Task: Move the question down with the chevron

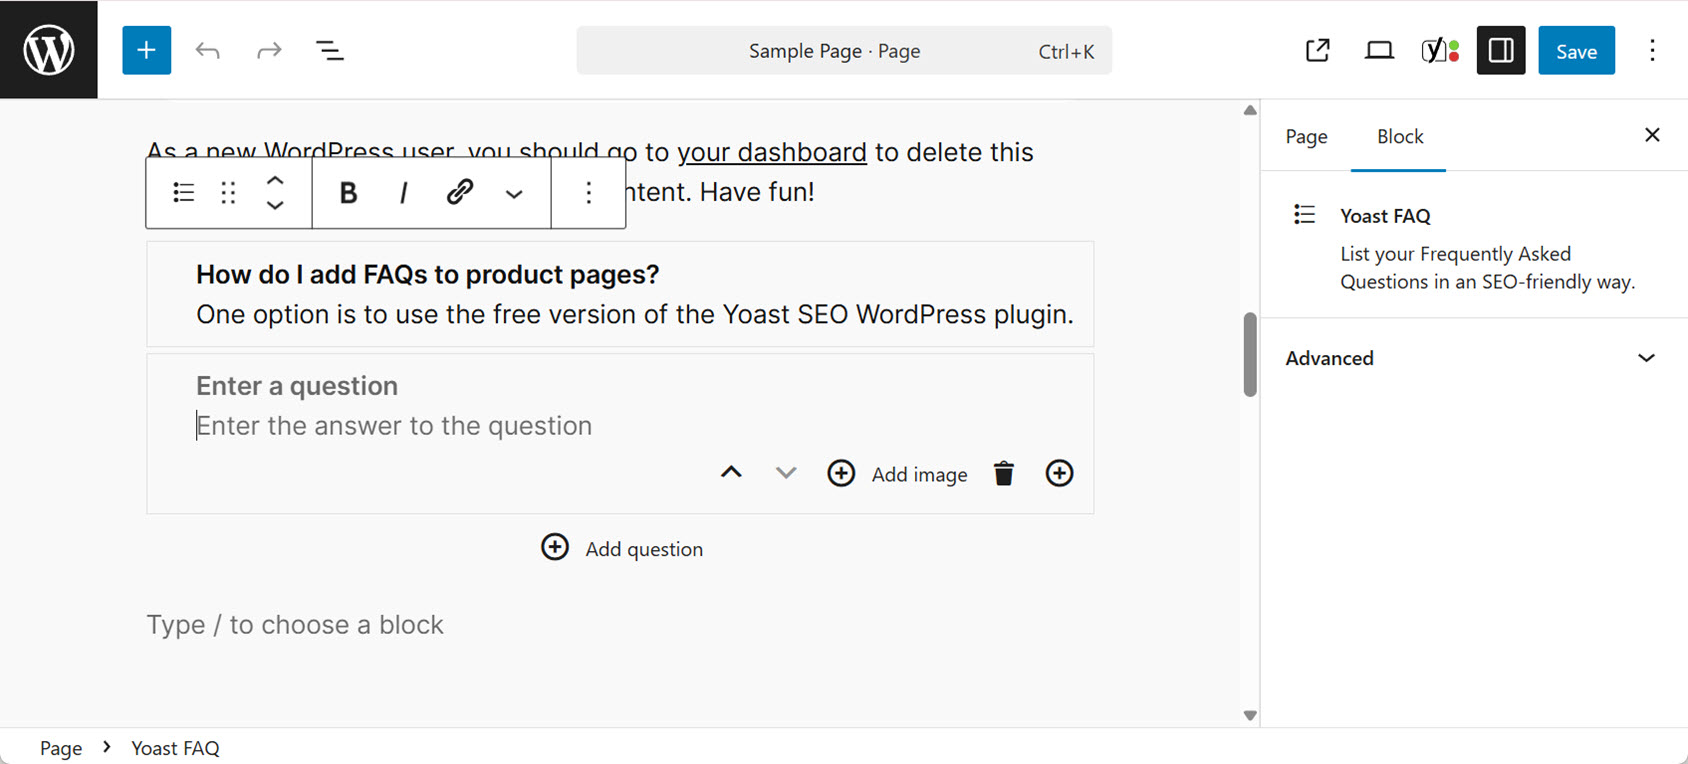Action: [786, 473]
